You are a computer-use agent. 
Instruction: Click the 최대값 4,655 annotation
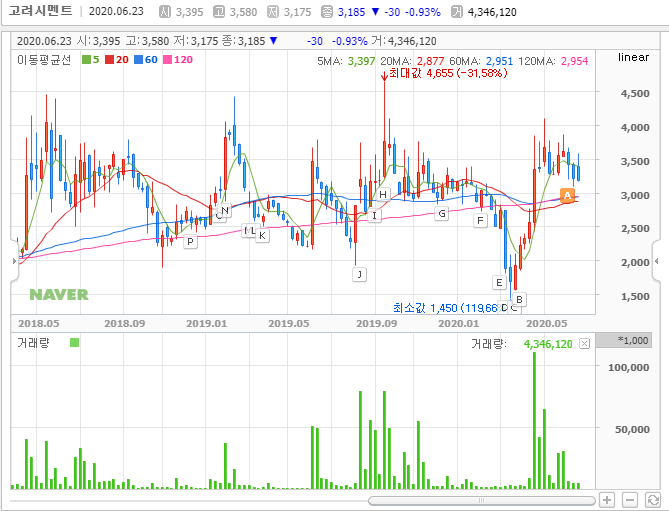point(448,73)
